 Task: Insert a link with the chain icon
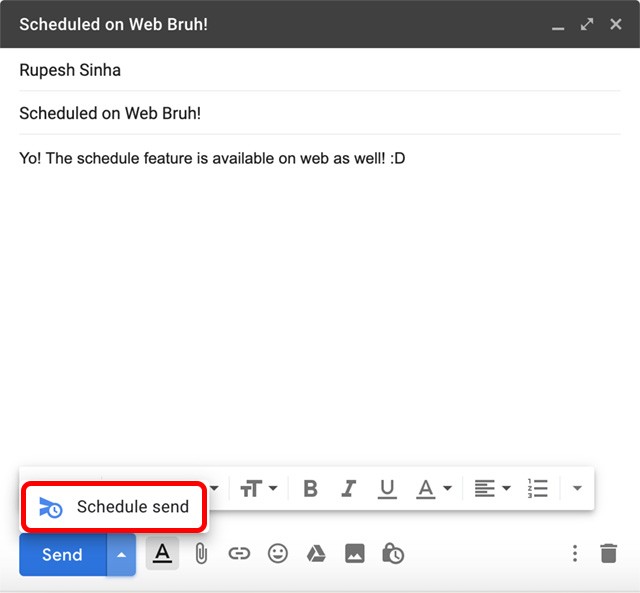(239, 554)
